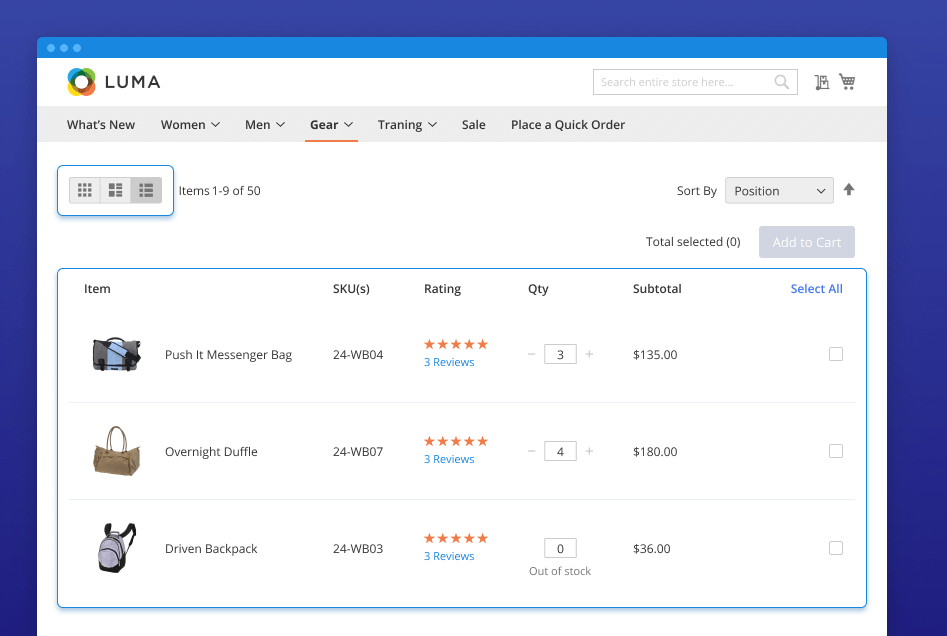Open the shopping cart icon
Image resolution: width=947 pixels, height=636 pixels.
click(847, 82)
